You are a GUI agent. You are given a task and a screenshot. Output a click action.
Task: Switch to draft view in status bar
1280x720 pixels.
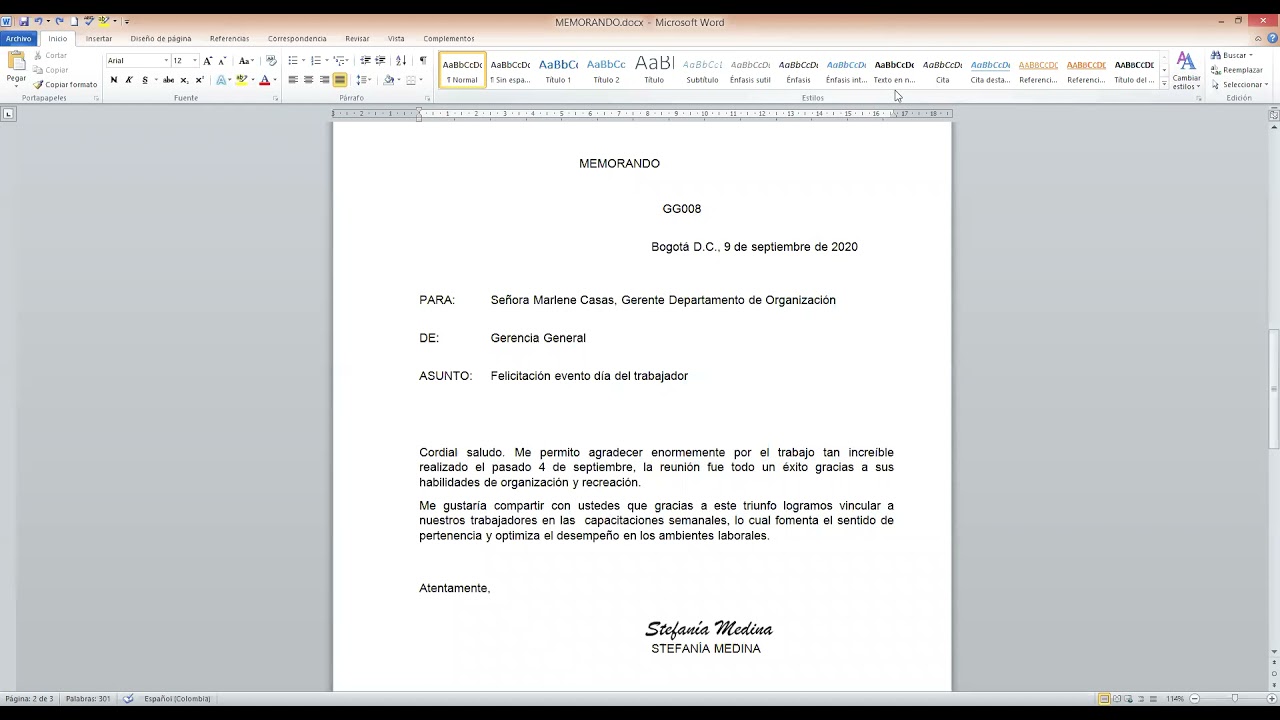1153,699
